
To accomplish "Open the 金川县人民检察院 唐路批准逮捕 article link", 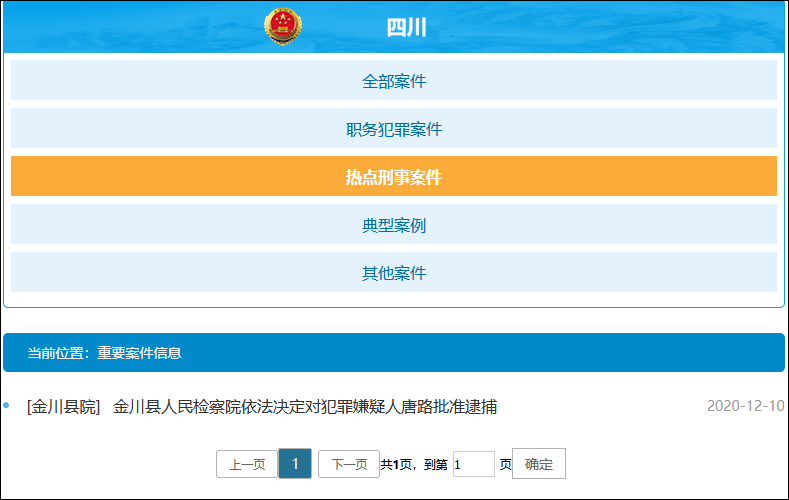I will tap(305, 406).
